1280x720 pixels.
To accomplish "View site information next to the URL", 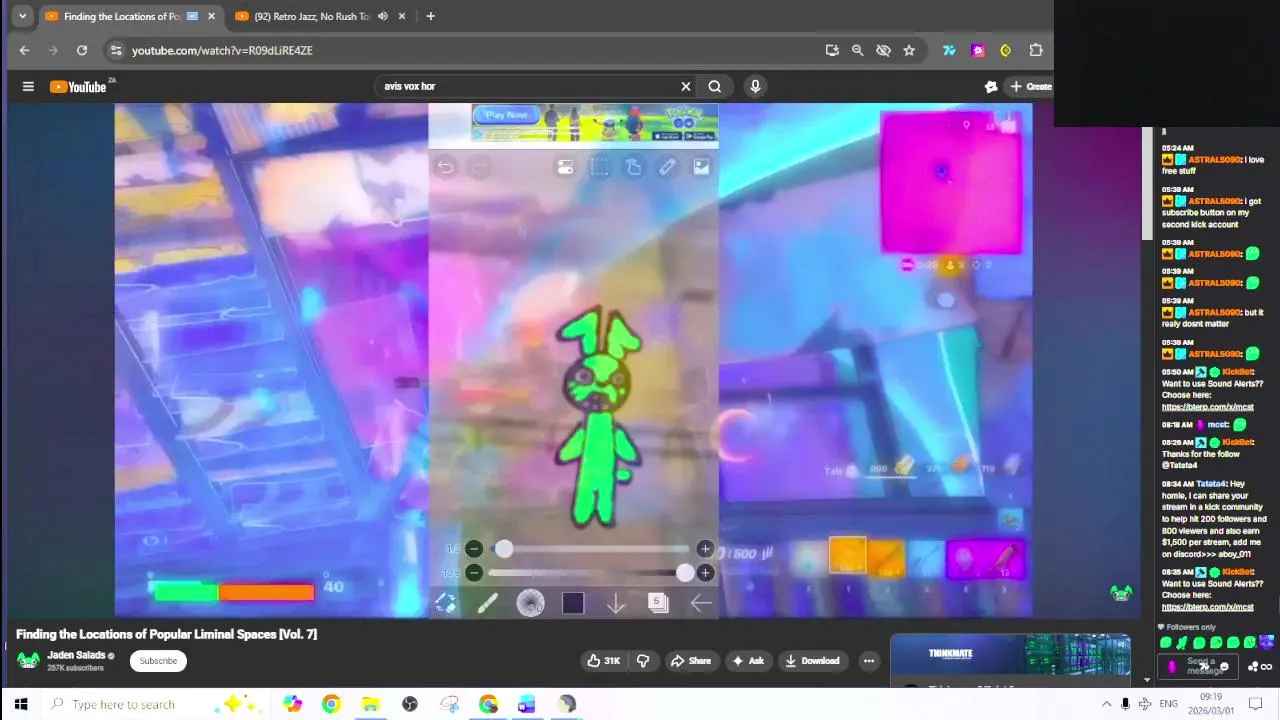I will (116, 50).
